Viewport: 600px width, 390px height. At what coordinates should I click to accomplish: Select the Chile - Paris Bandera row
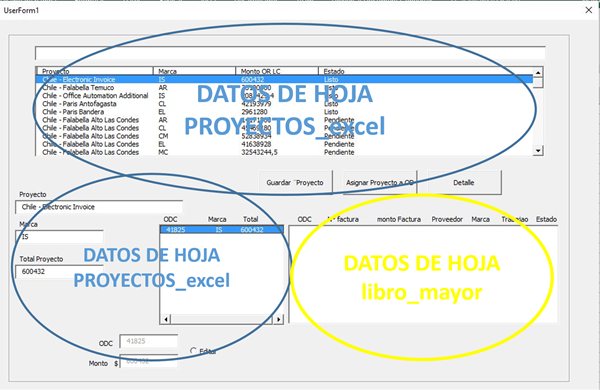tap(284, 112)
